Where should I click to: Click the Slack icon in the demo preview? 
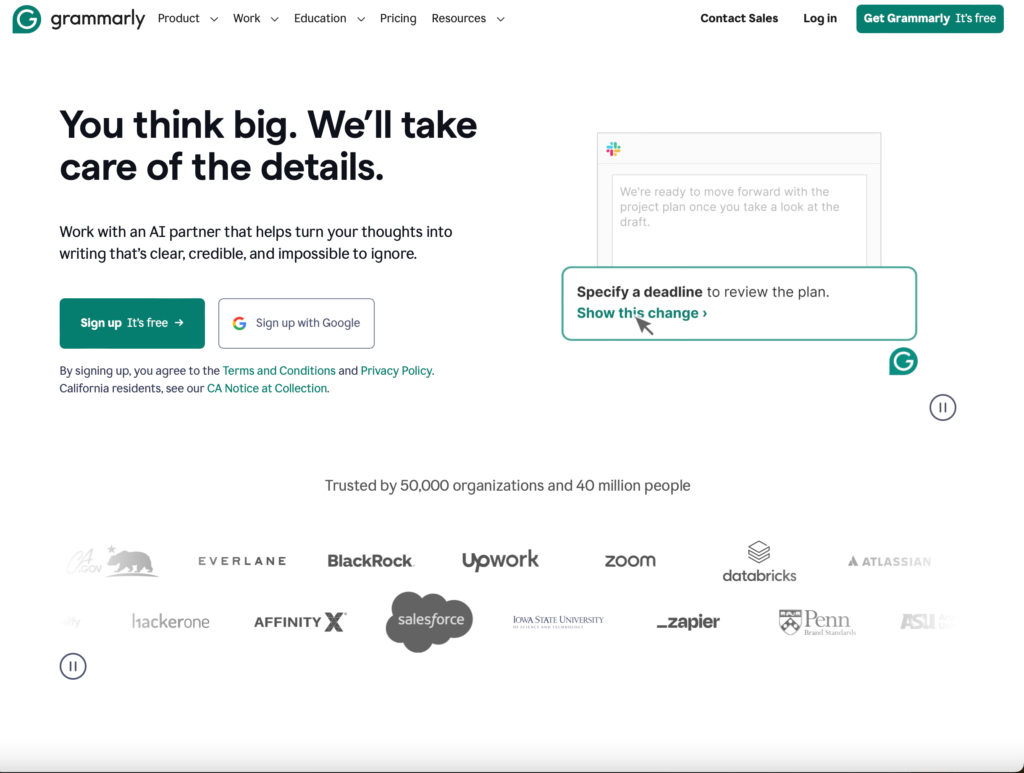pyautogui.click(x=613, y=148)
